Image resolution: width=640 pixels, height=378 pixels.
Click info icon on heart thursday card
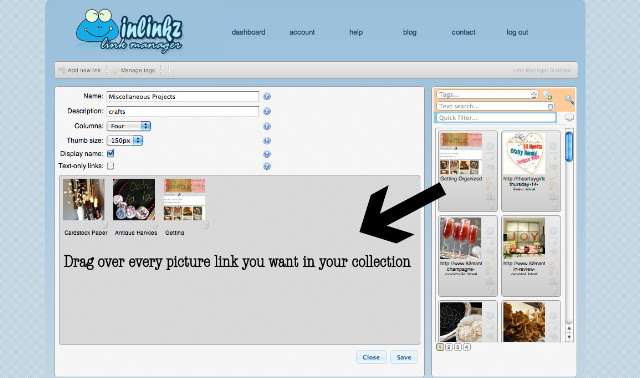click(553, 146)
